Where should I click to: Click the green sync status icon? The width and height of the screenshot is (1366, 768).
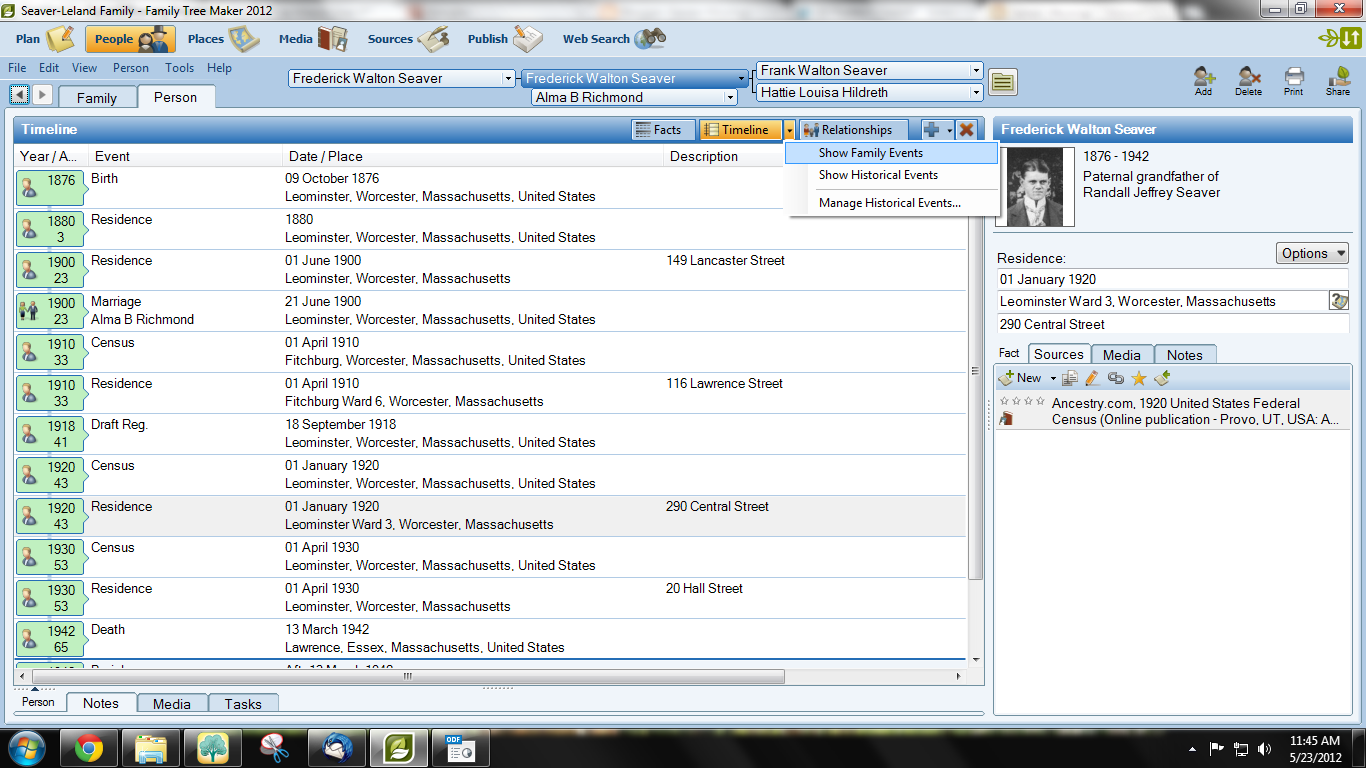[x=1339, y=39]
